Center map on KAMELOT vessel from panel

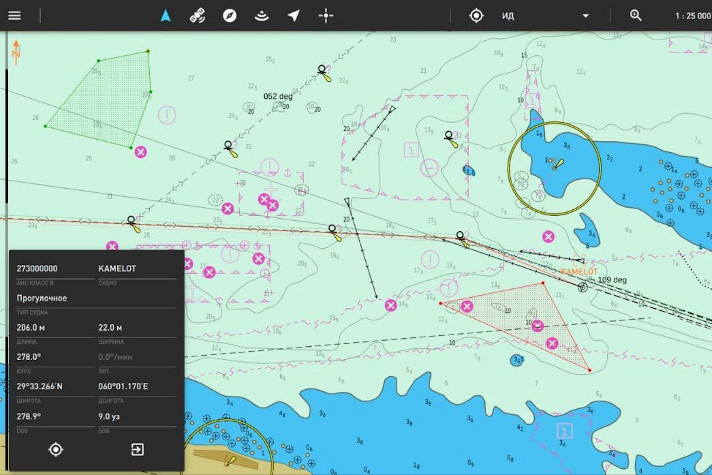coord(55,449)
